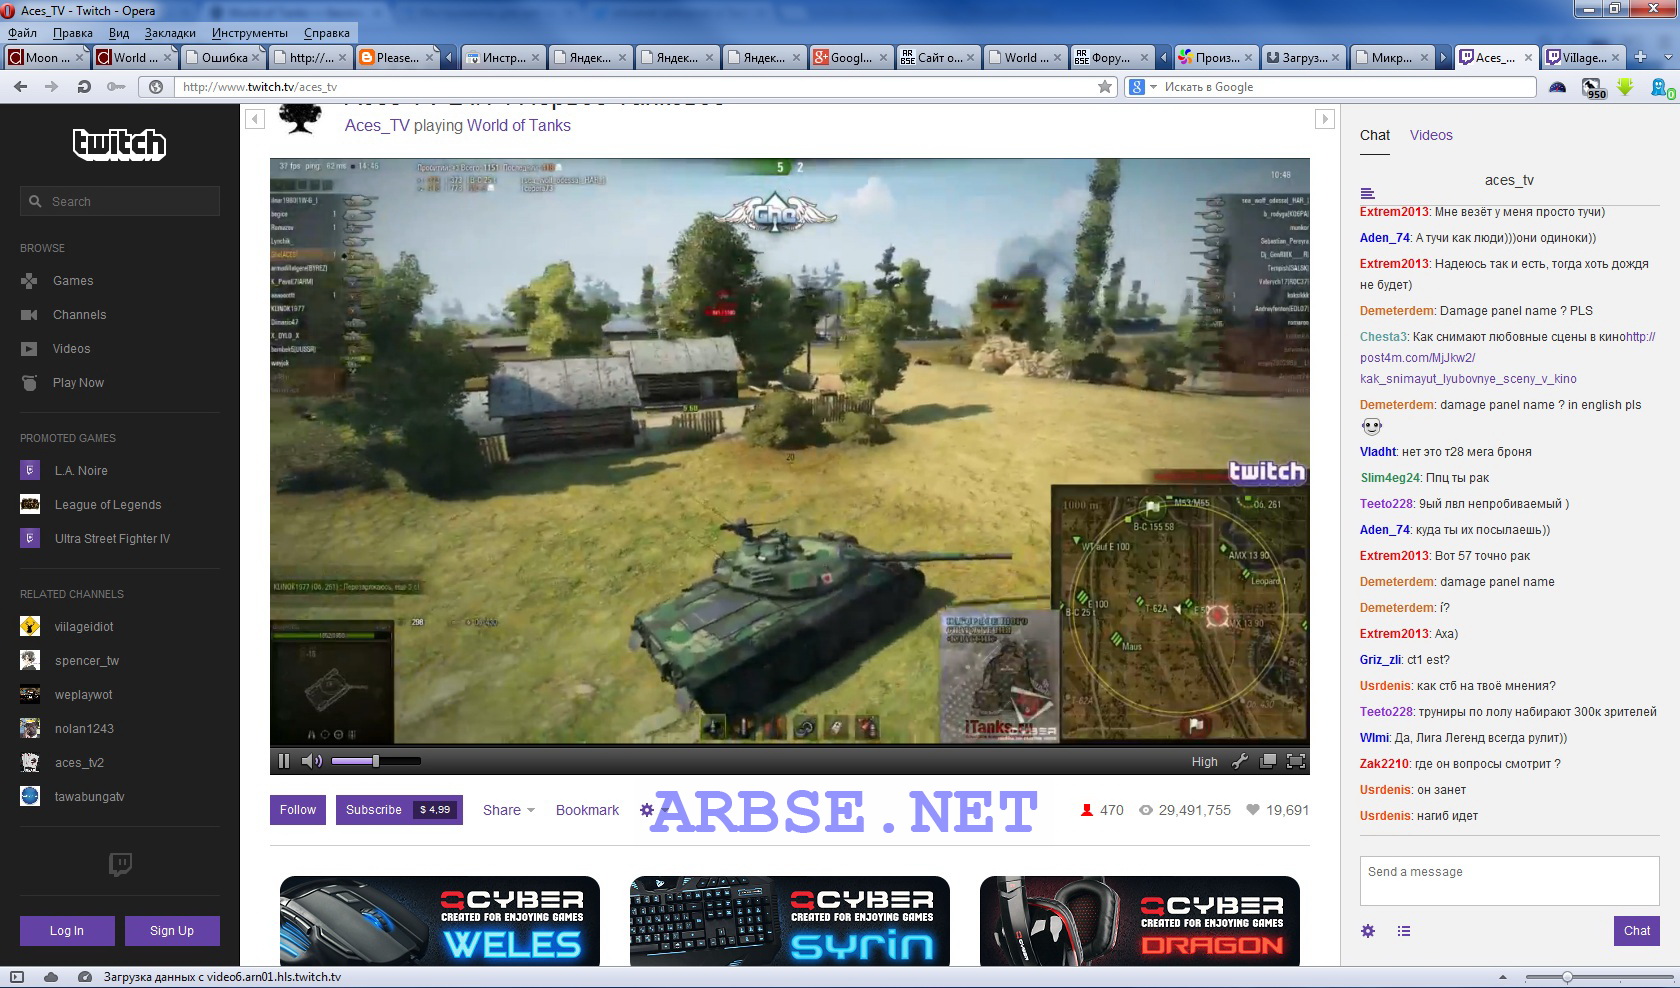Pop out the video player
Viewport: 1680px width, 988px height.
point(1268,761)
